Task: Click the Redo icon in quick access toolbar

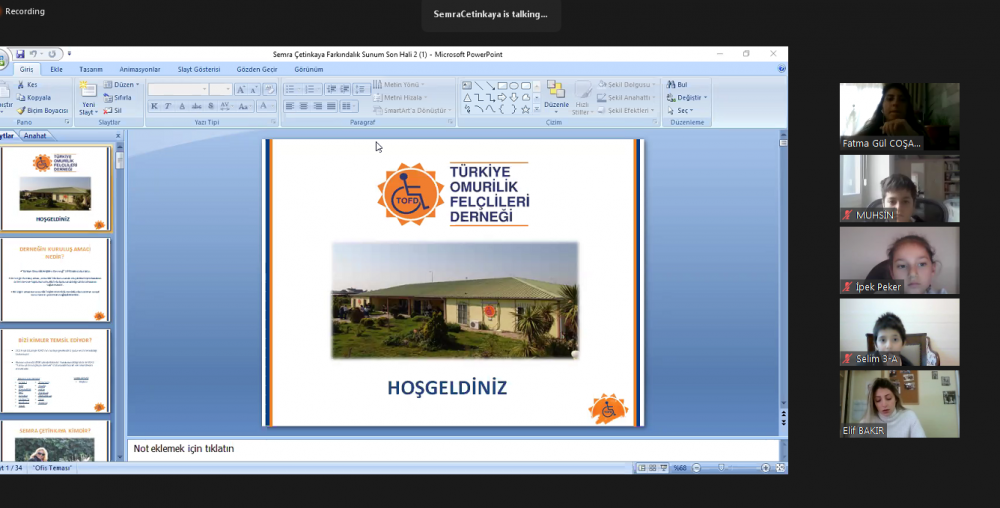Action: pos(52,54)
